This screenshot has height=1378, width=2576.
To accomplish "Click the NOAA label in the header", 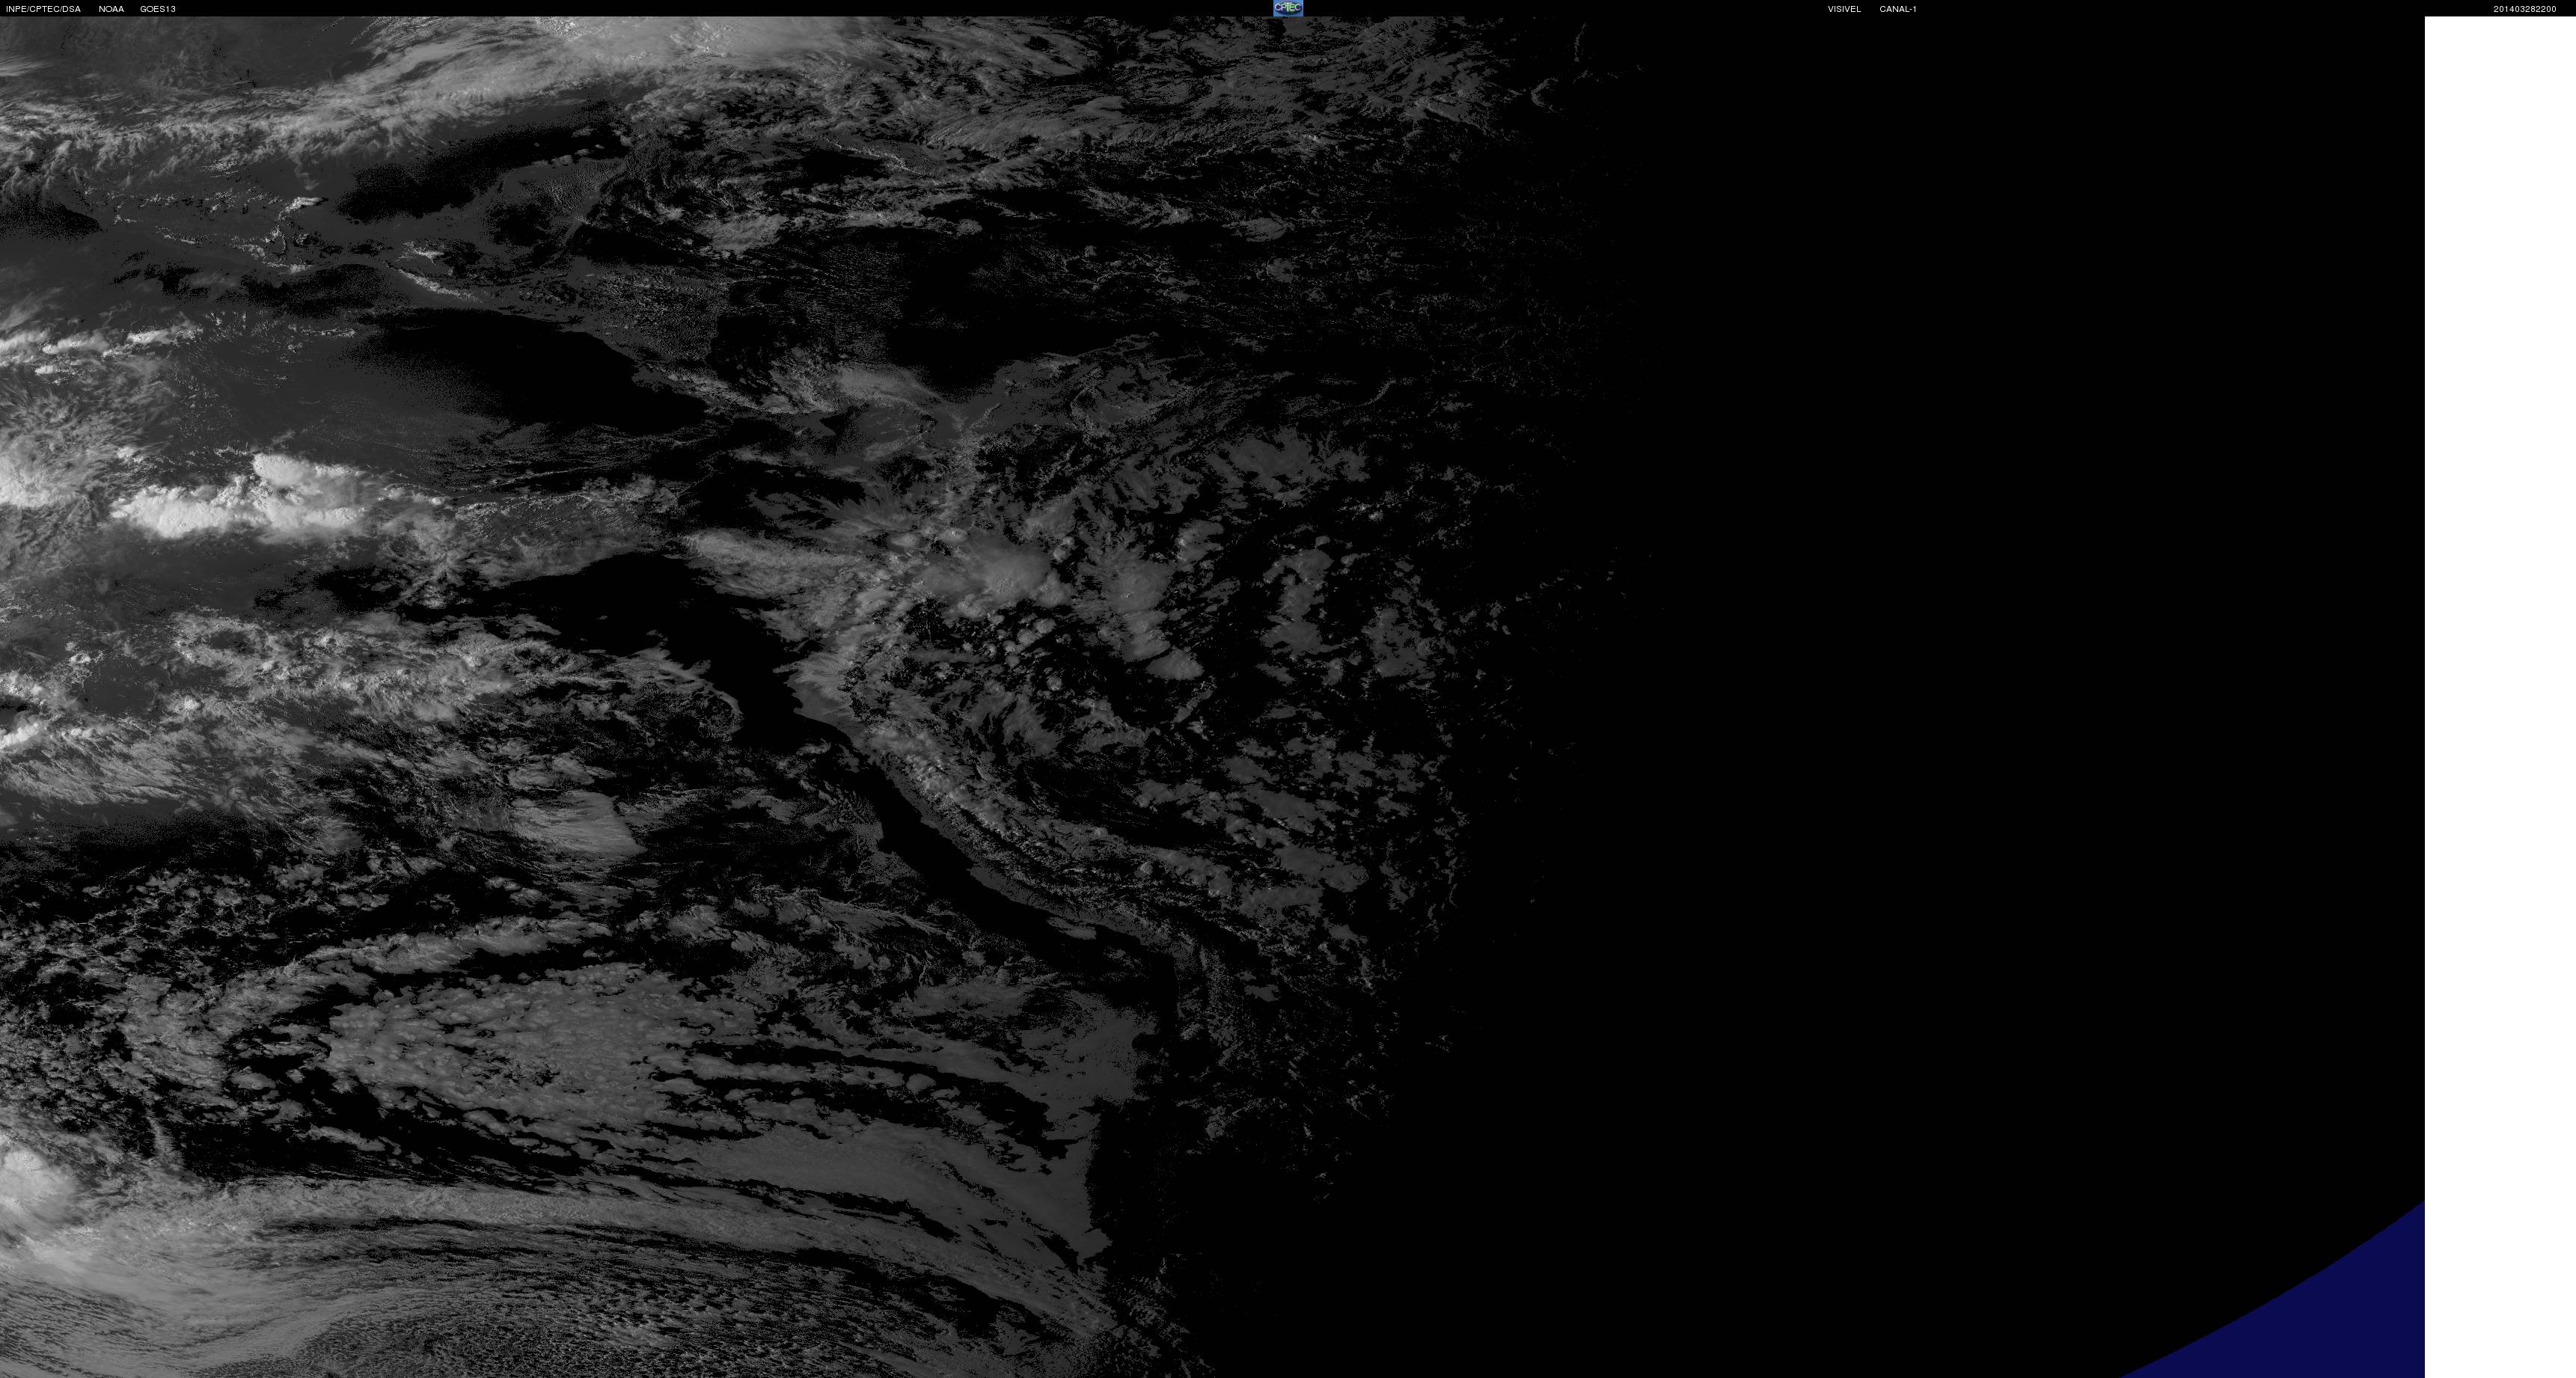I will tap(111, 9).
